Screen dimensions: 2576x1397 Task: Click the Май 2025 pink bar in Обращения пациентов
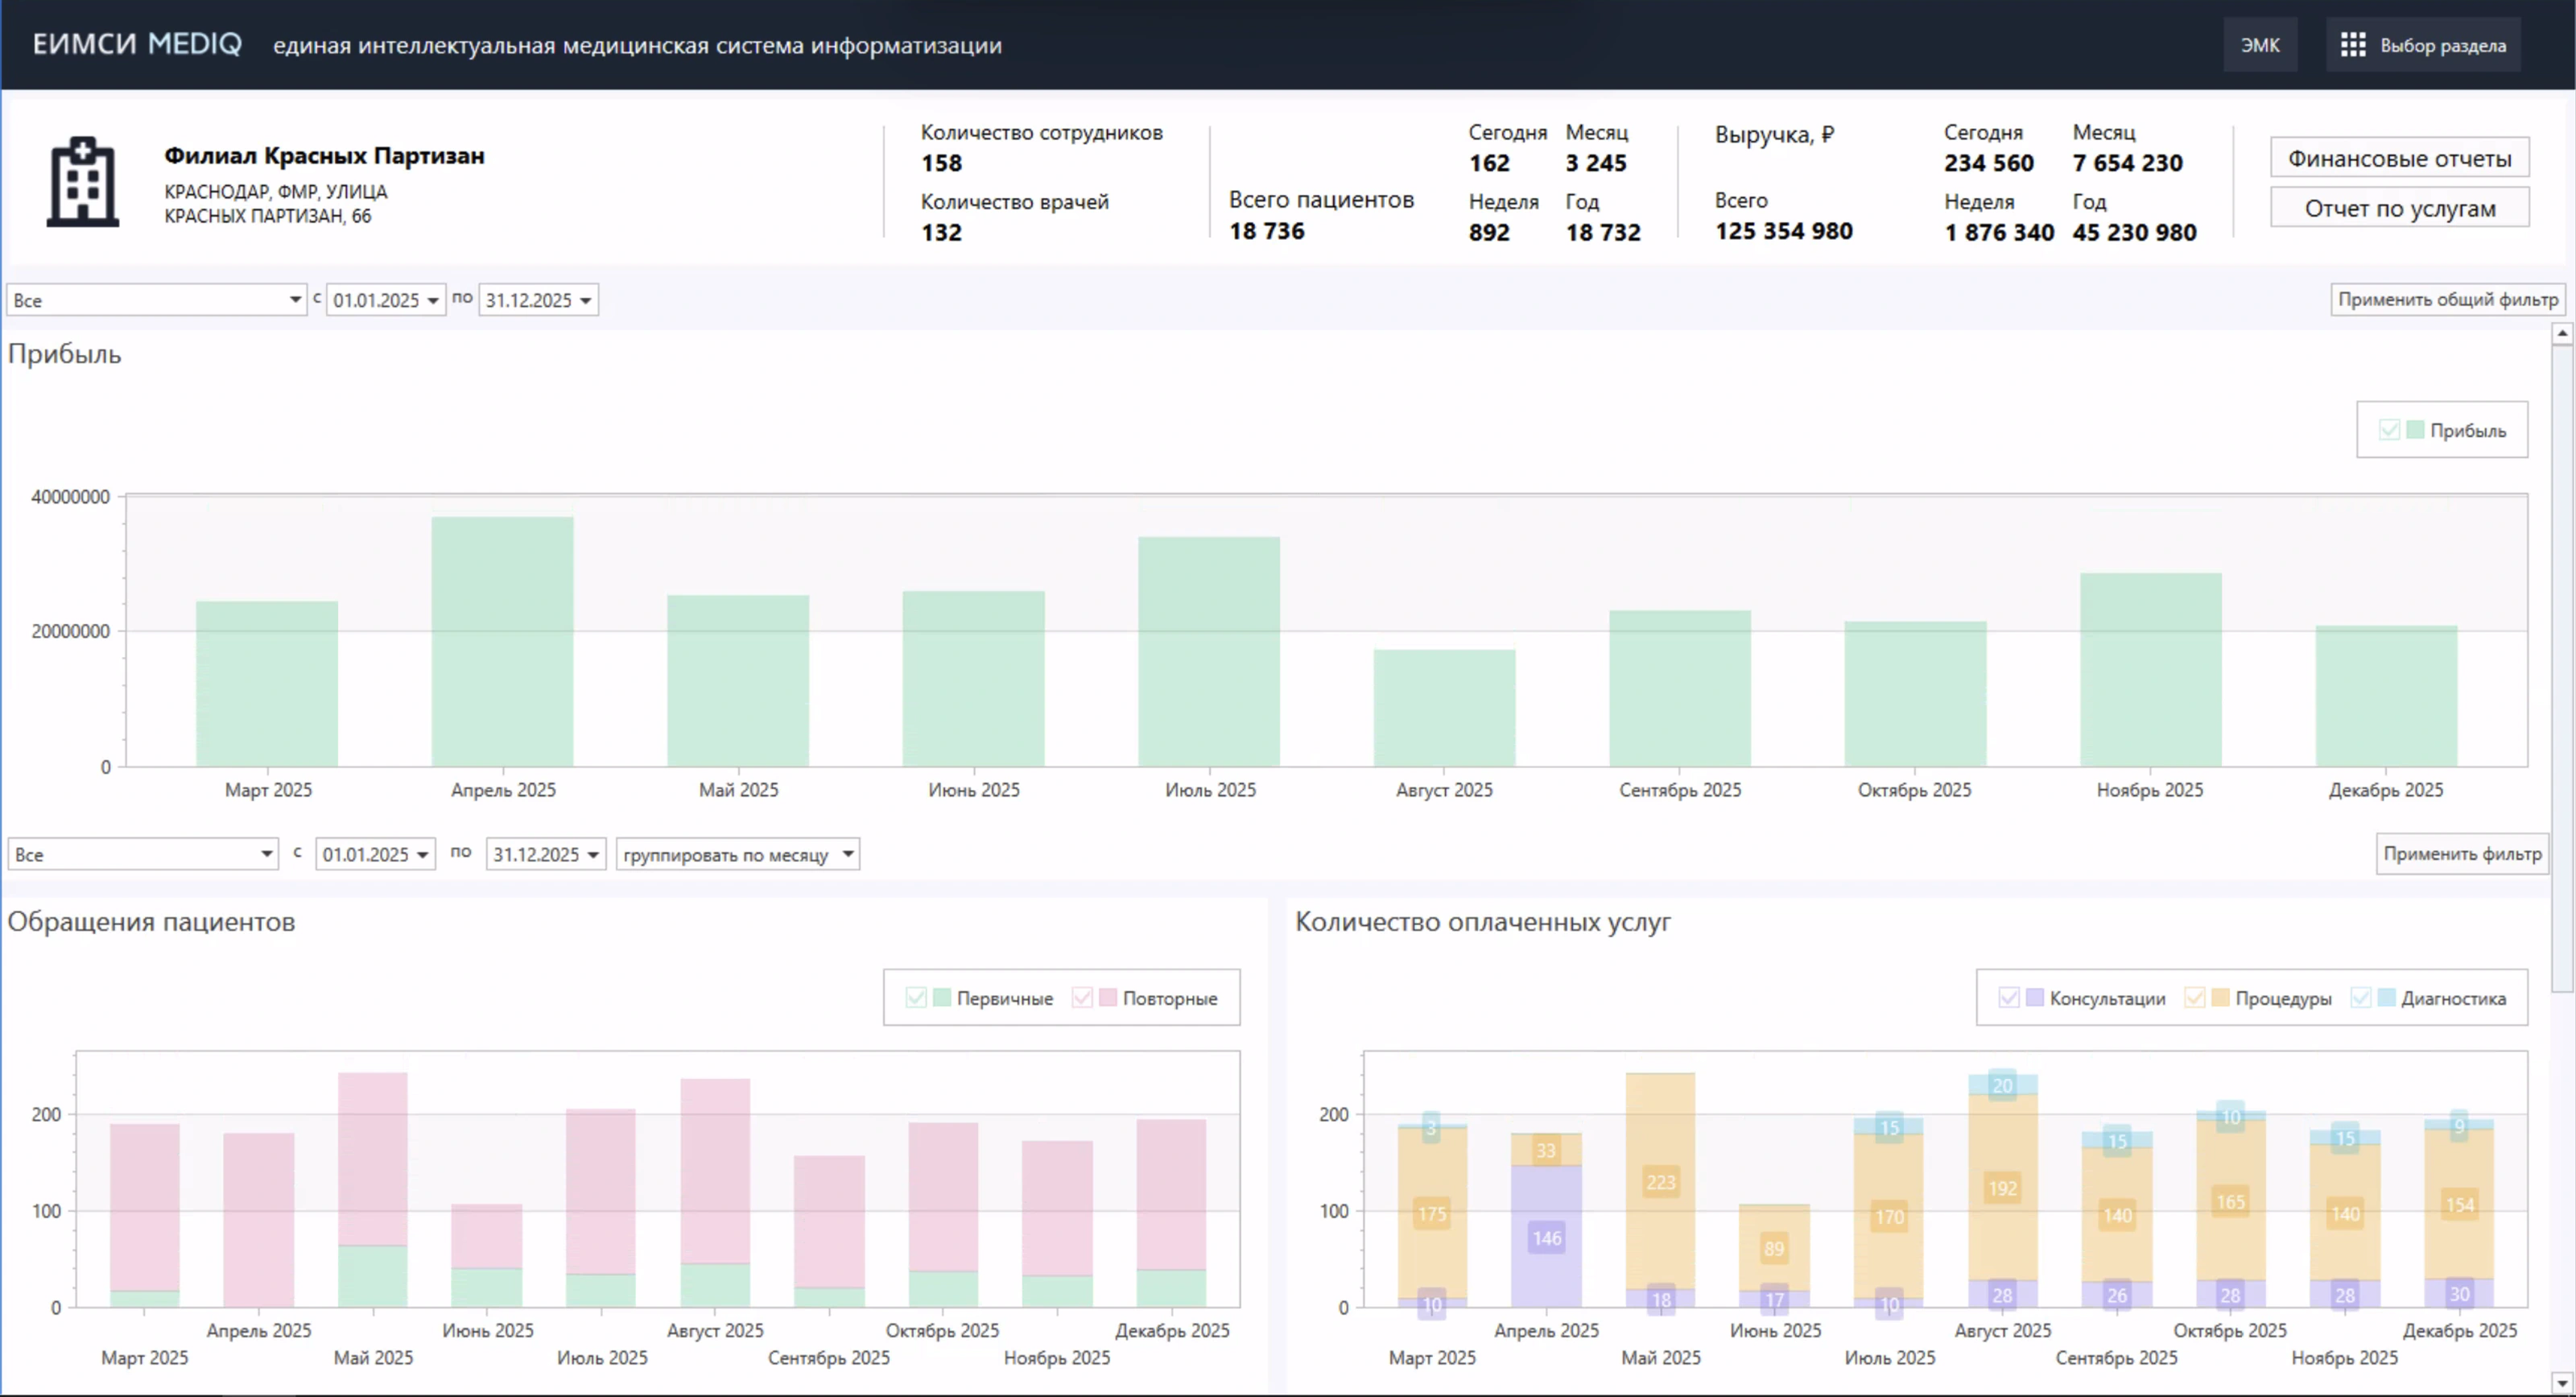tap(373, 1159)
